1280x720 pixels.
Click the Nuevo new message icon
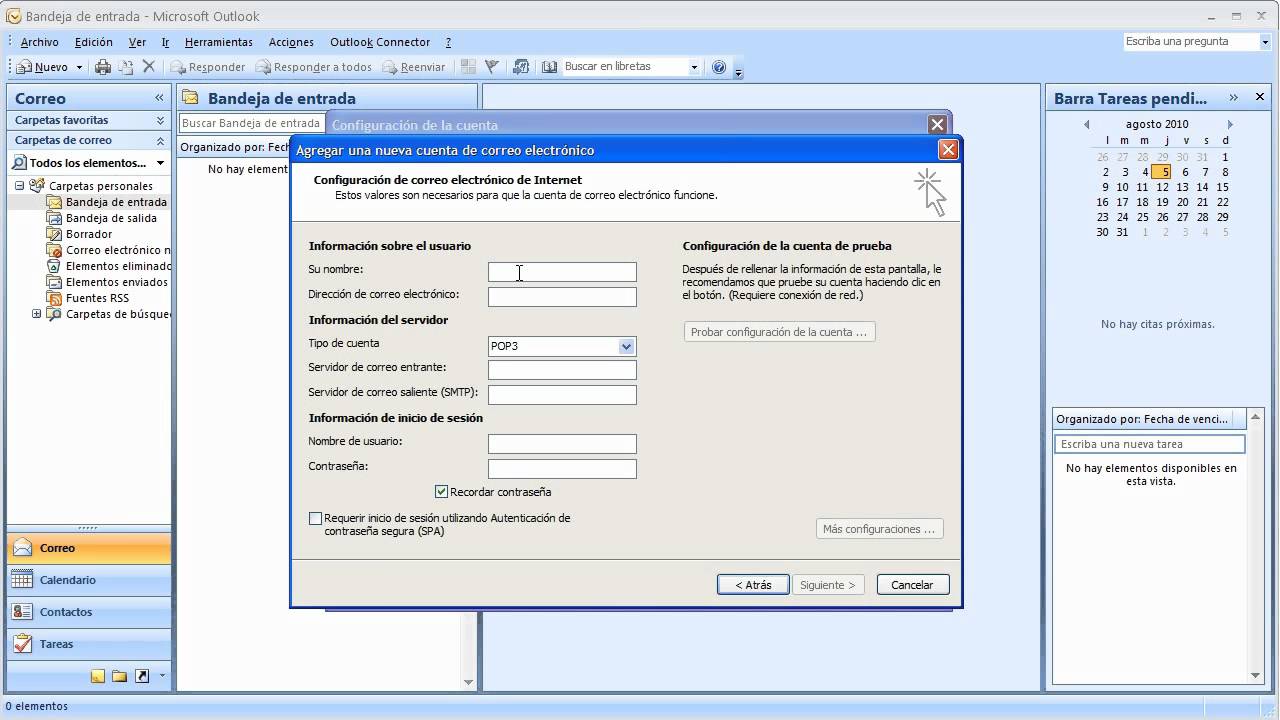(24, 67)
